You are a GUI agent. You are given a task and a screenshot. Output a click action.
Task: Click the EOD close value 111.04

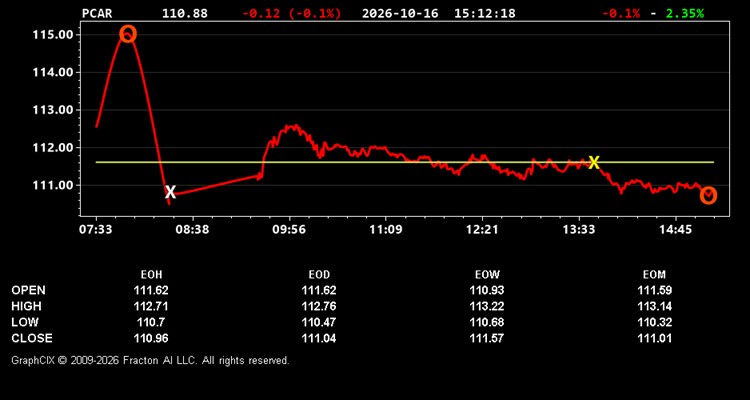(x=319, y=338)
